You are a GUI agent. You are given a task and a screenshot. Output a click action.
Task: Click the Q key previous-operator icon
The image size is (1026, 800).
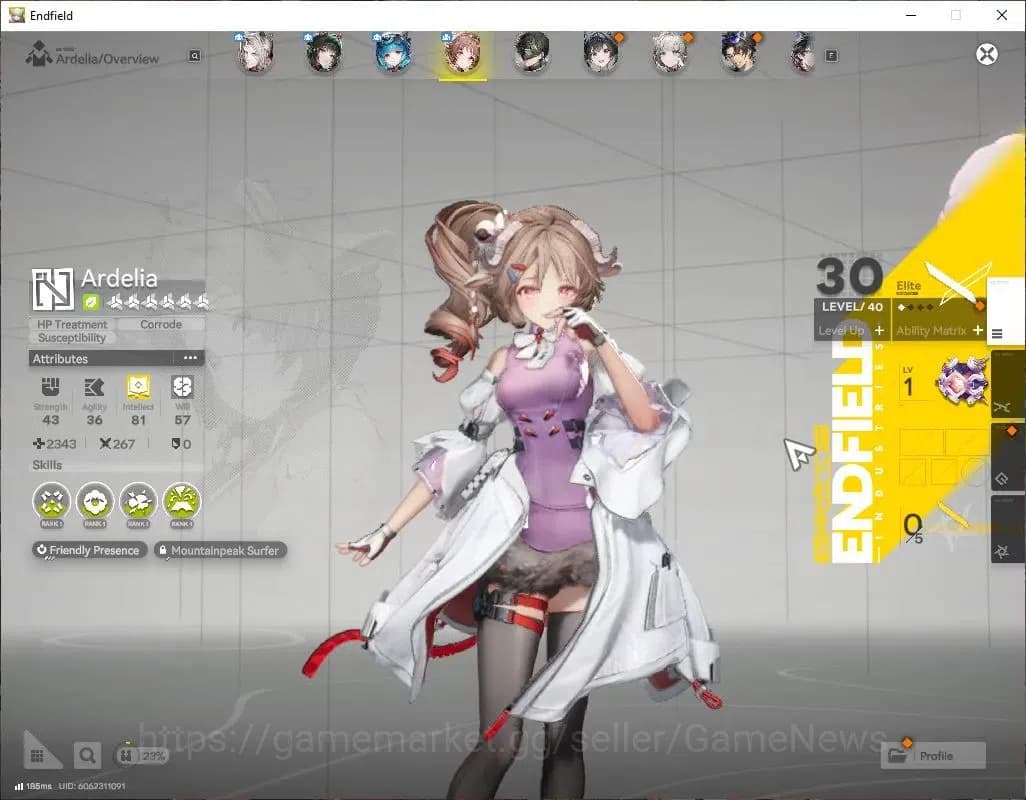[x=194, y=56]
